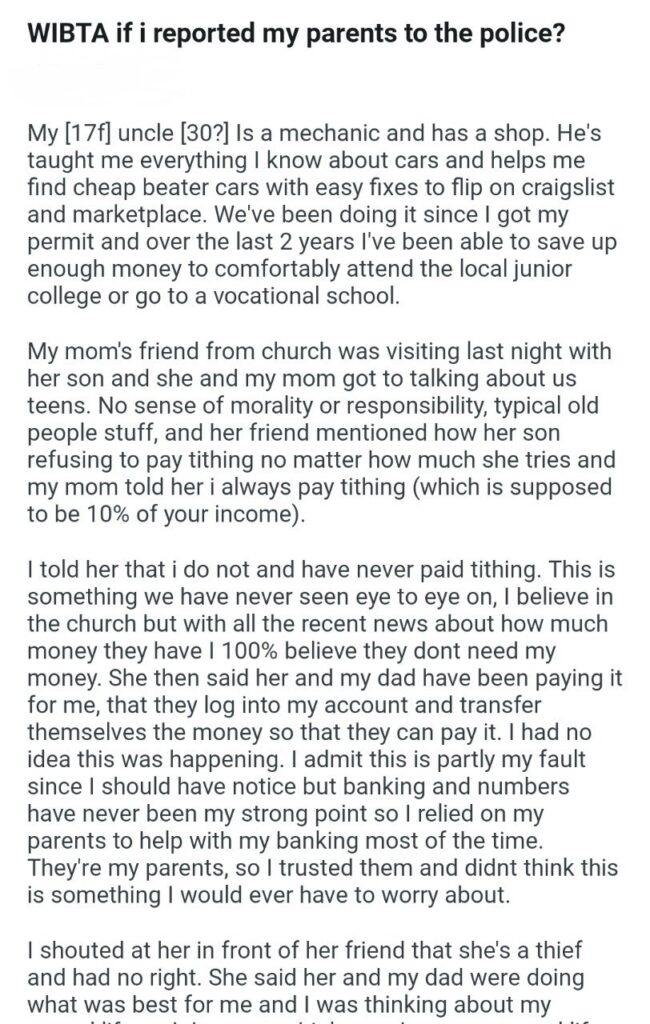The height and width of the screenshot is (1024, 650).
Task: Select the paragraph about the mechanic uncle
Action: click(x=321, y=214)
